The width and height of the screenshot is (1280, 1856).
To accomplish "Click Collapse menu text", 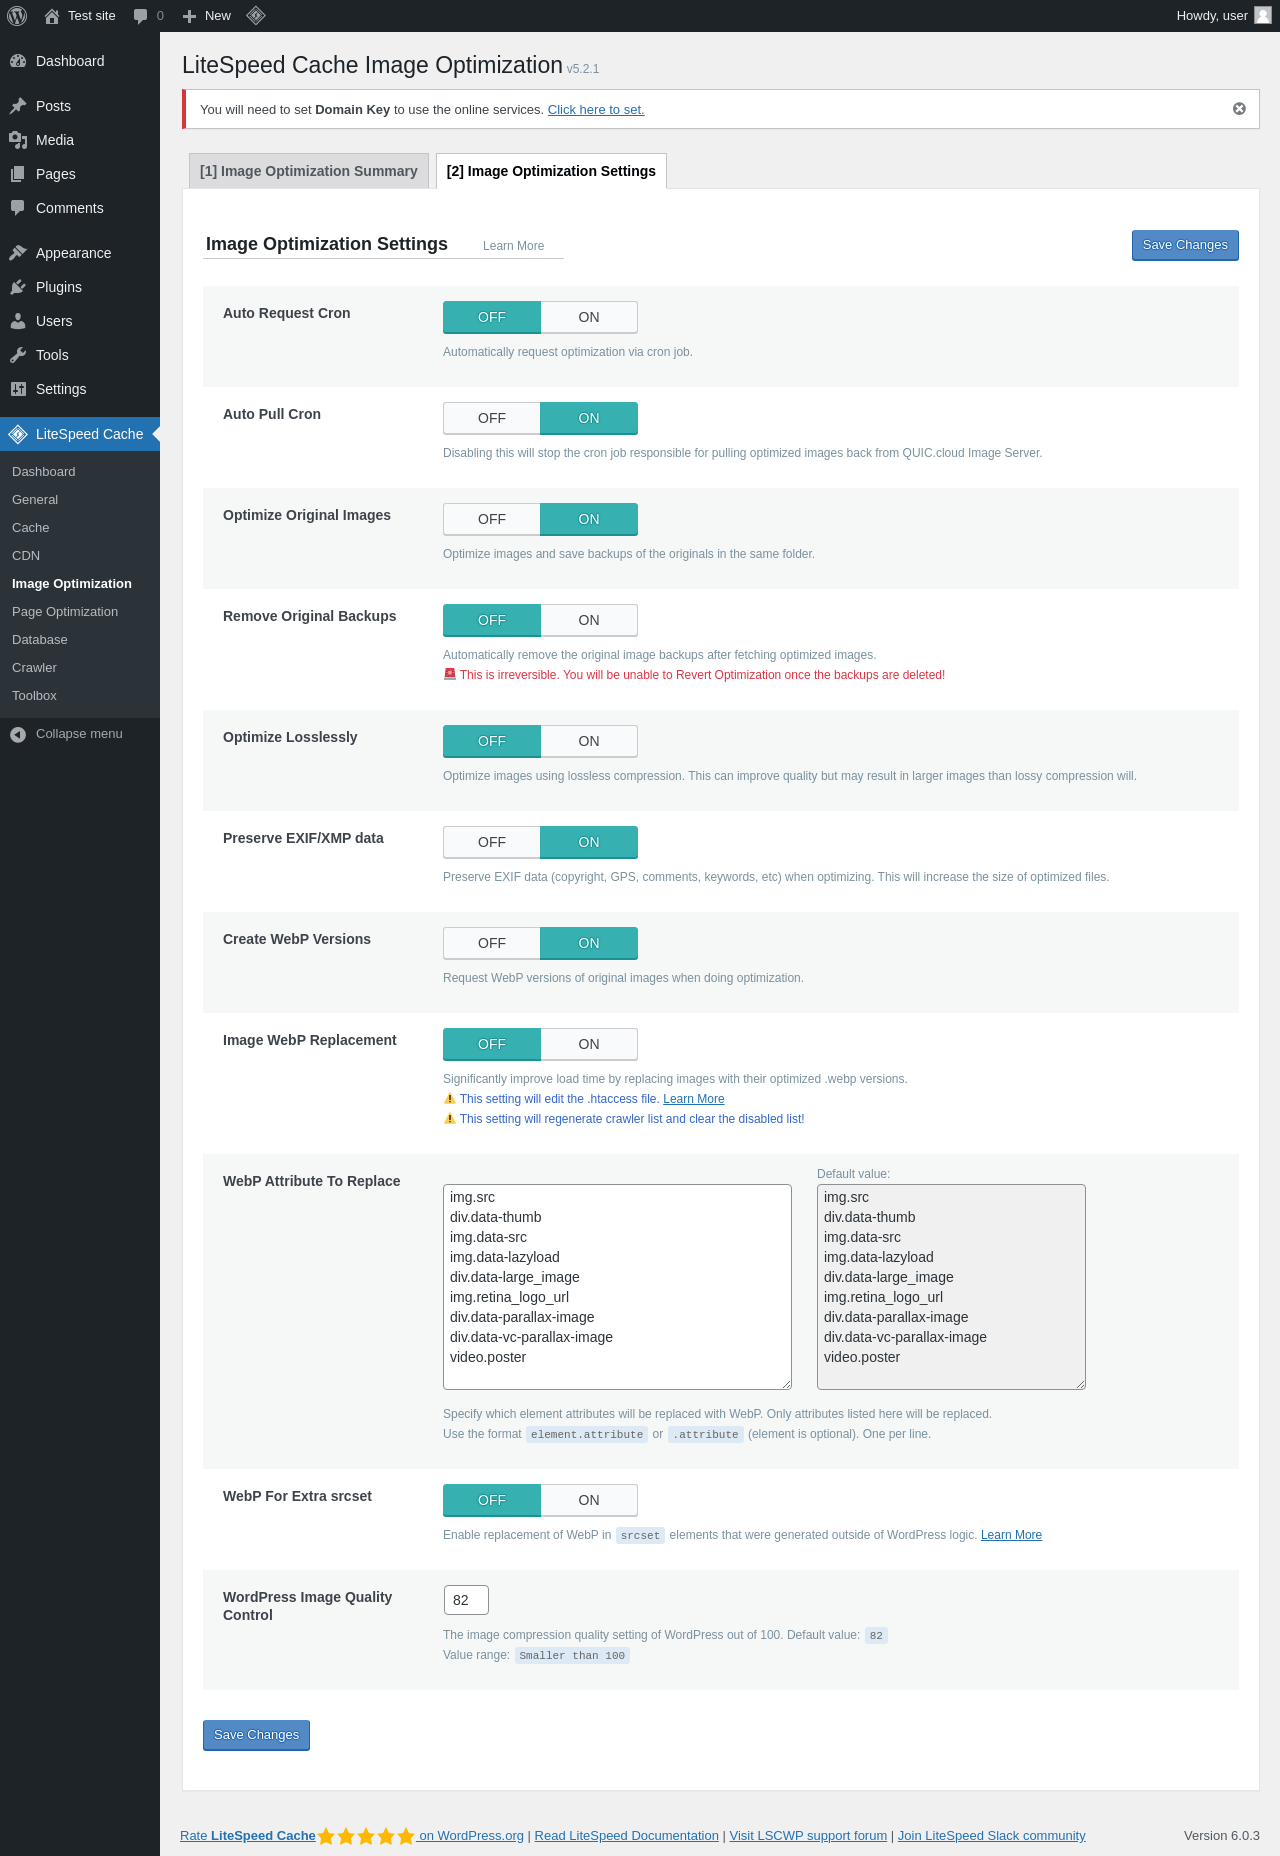I will tap(79, 734).
